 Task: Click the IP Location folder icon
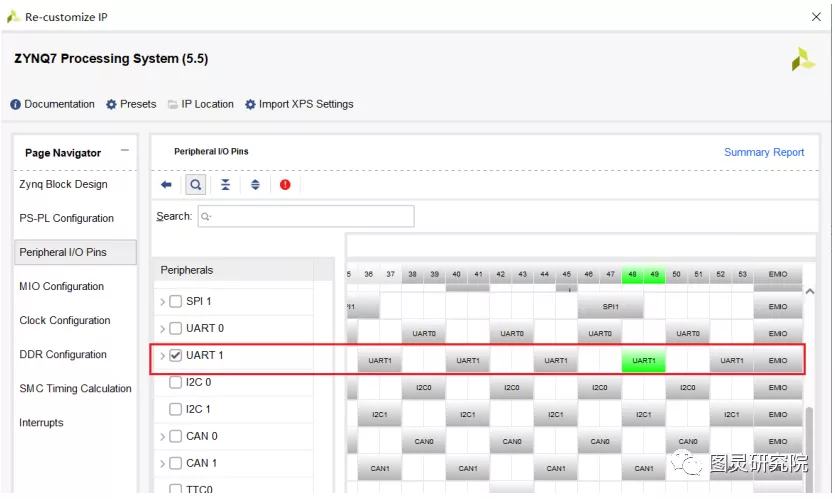(x=173, y=104)
